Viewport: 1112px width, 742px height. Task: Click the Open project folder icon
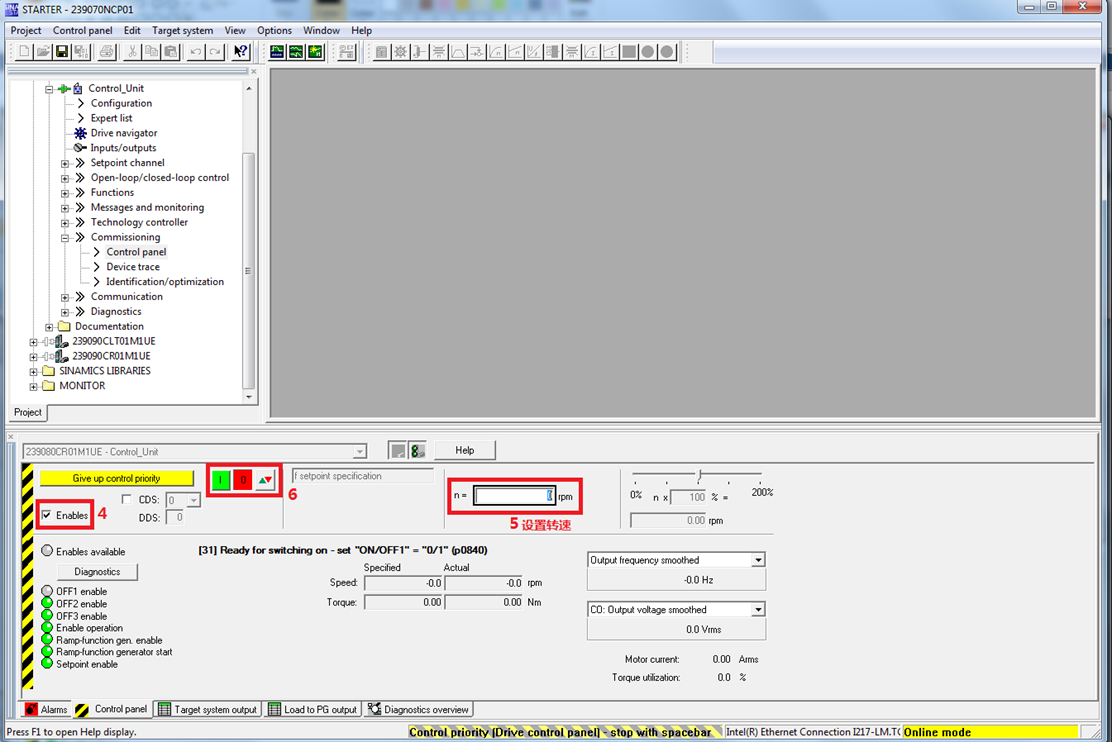pos(43,52)
